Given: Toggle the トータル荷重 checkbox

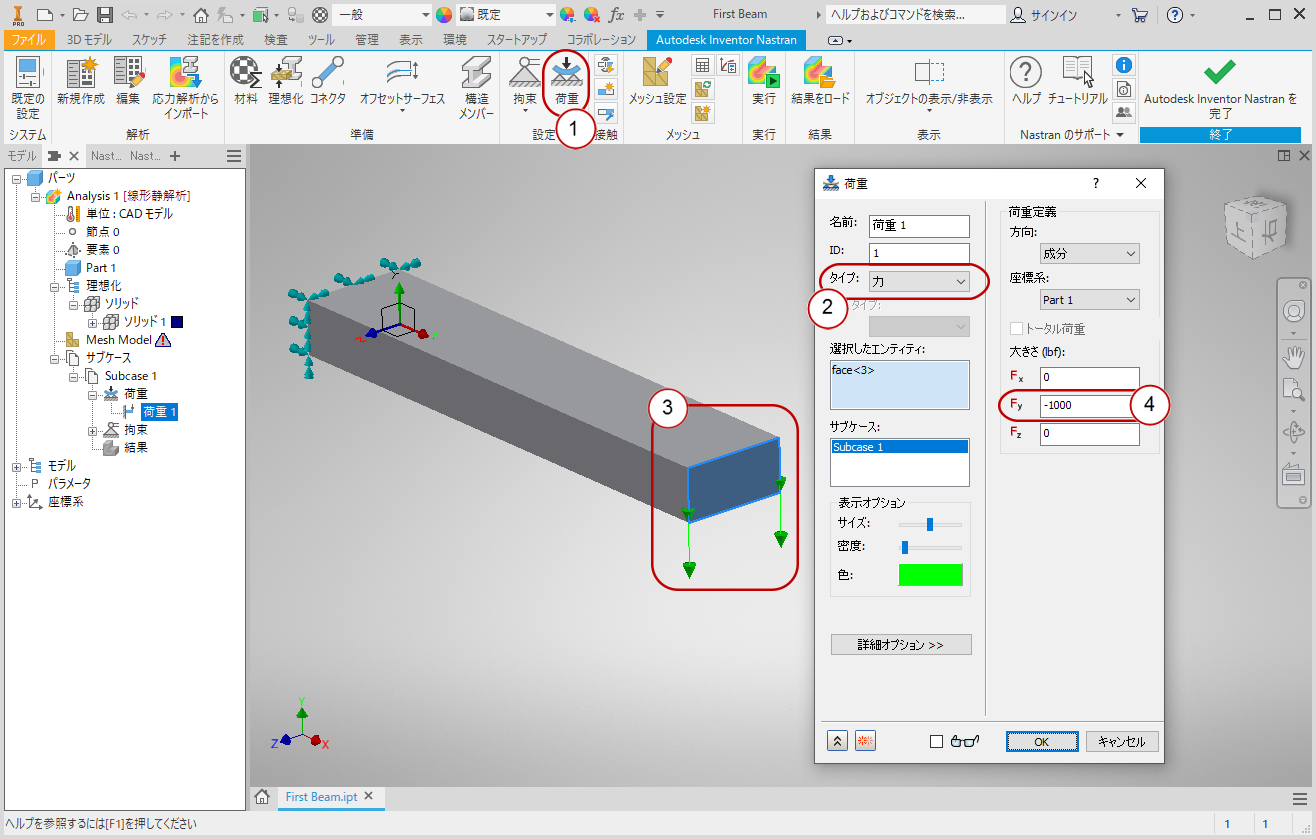Looking at the screenshot, I should pos(1017,329).
